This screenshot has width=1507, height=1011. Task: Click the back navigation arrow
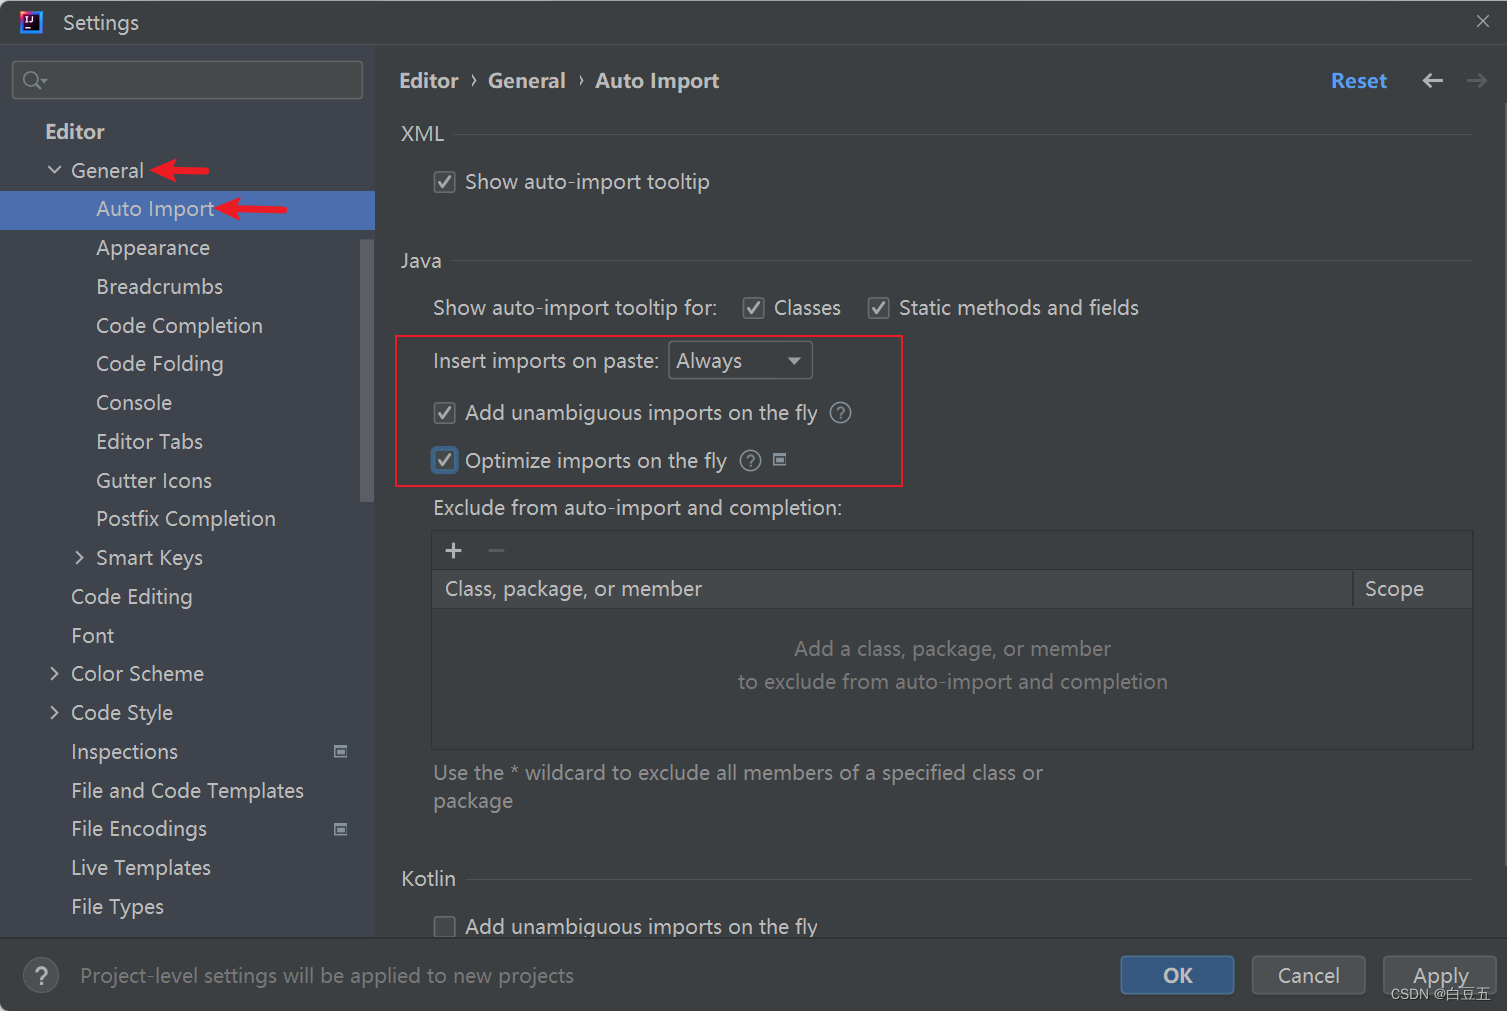(1432, 81)
